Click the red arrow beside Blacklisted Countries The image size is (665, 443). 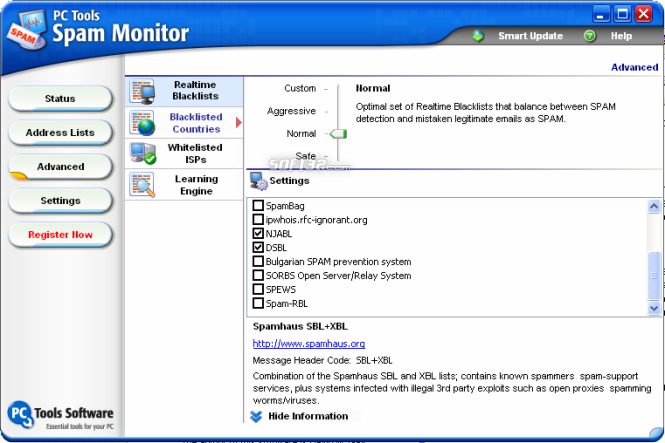(x=239, y=123)
